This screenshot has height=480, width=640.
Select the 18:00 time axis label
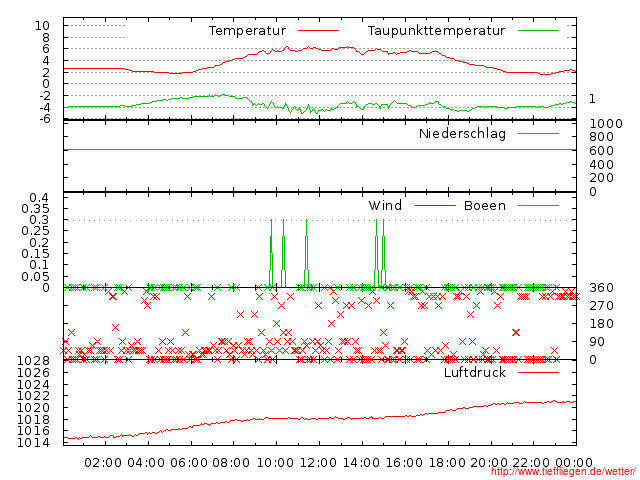(447, 463)
